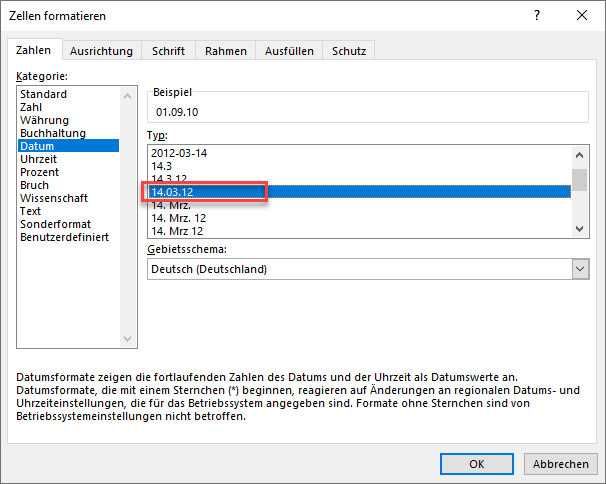Select the Wissenschaft category
This screenshot has width=606, height=484.
68,198
